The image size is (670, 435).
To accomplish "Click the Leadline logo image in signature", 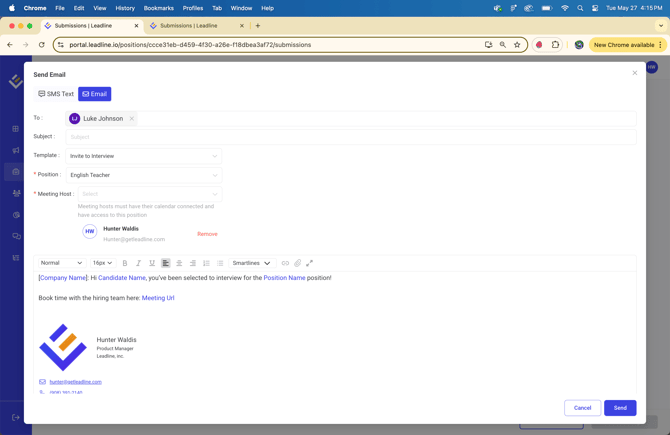I will 63,347.
